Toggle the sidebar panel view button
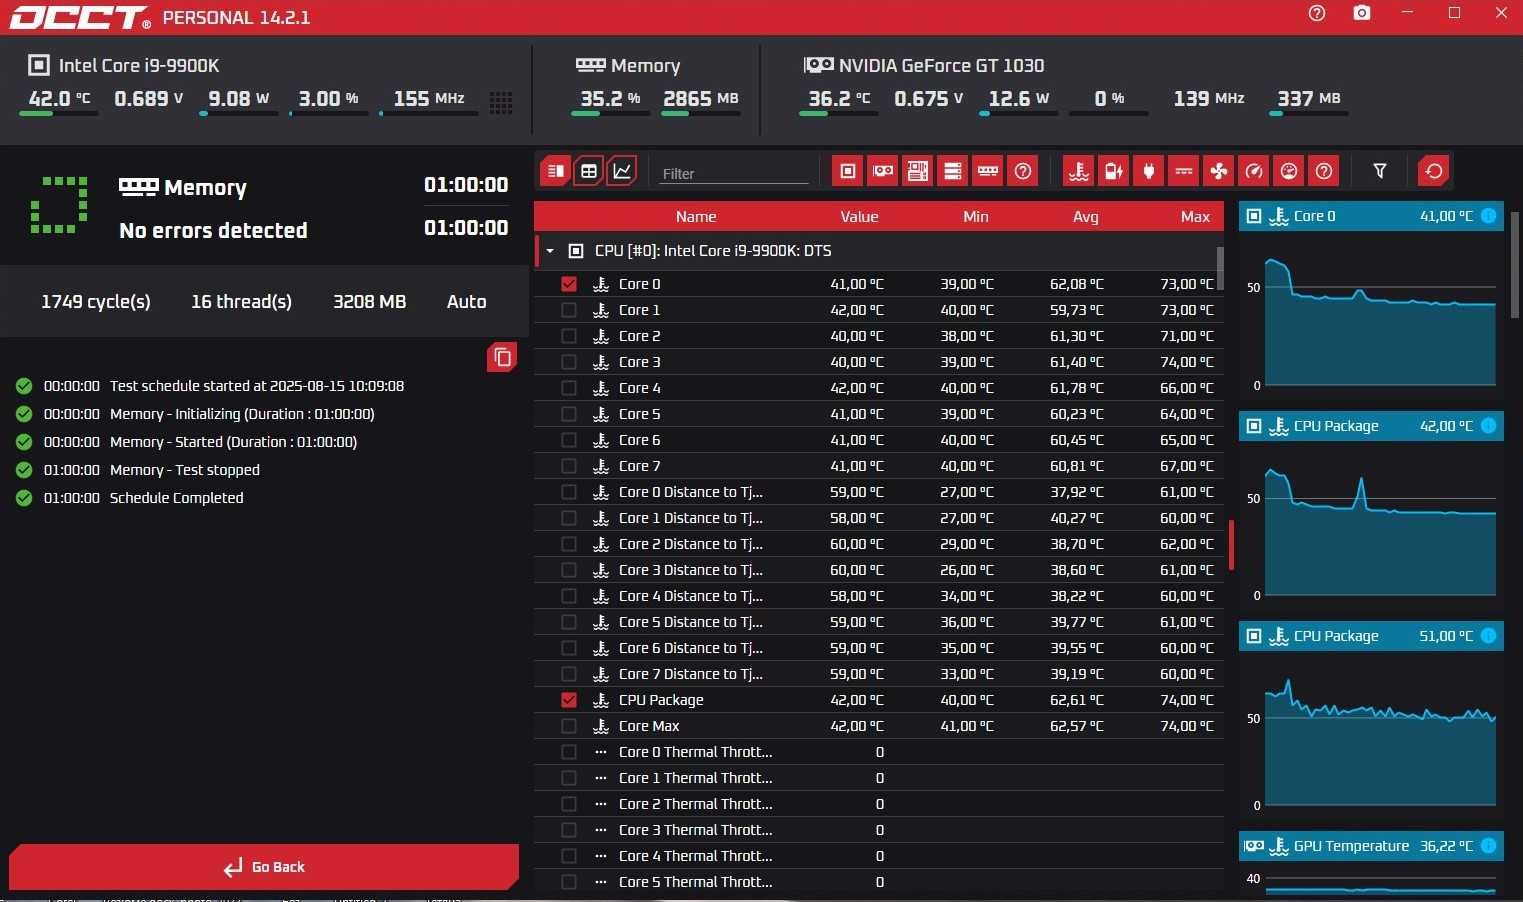The image size is (1523, 902). [556, 171]
